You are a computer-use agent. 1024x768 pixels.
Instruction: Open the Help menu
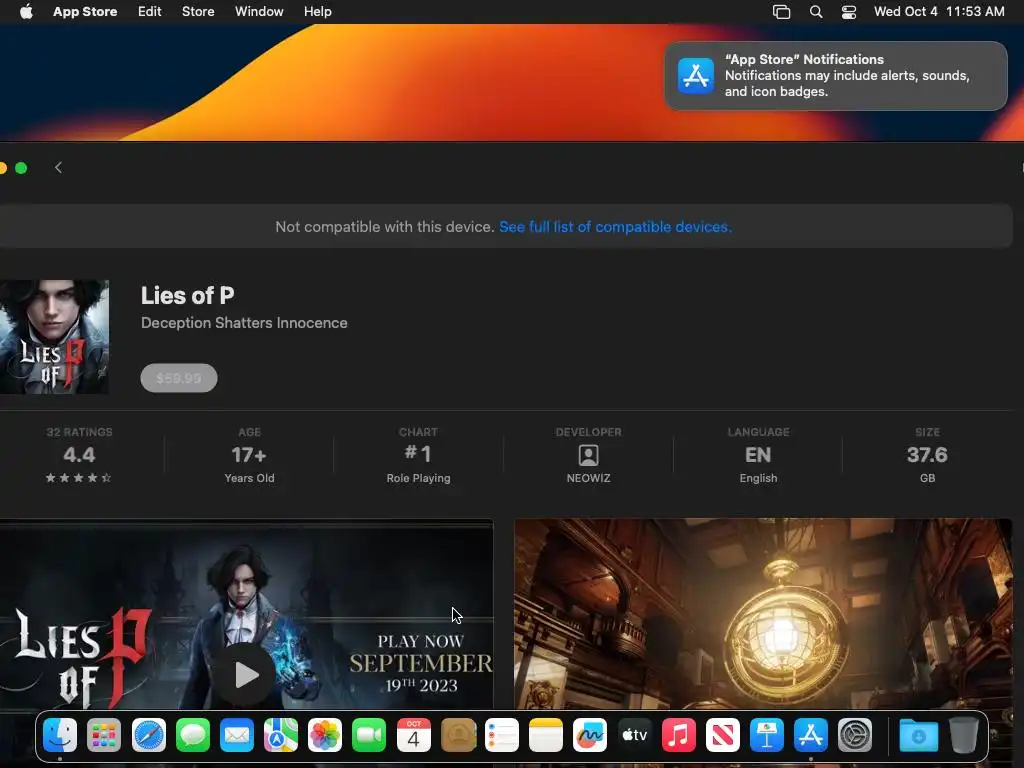pos(317,11)
